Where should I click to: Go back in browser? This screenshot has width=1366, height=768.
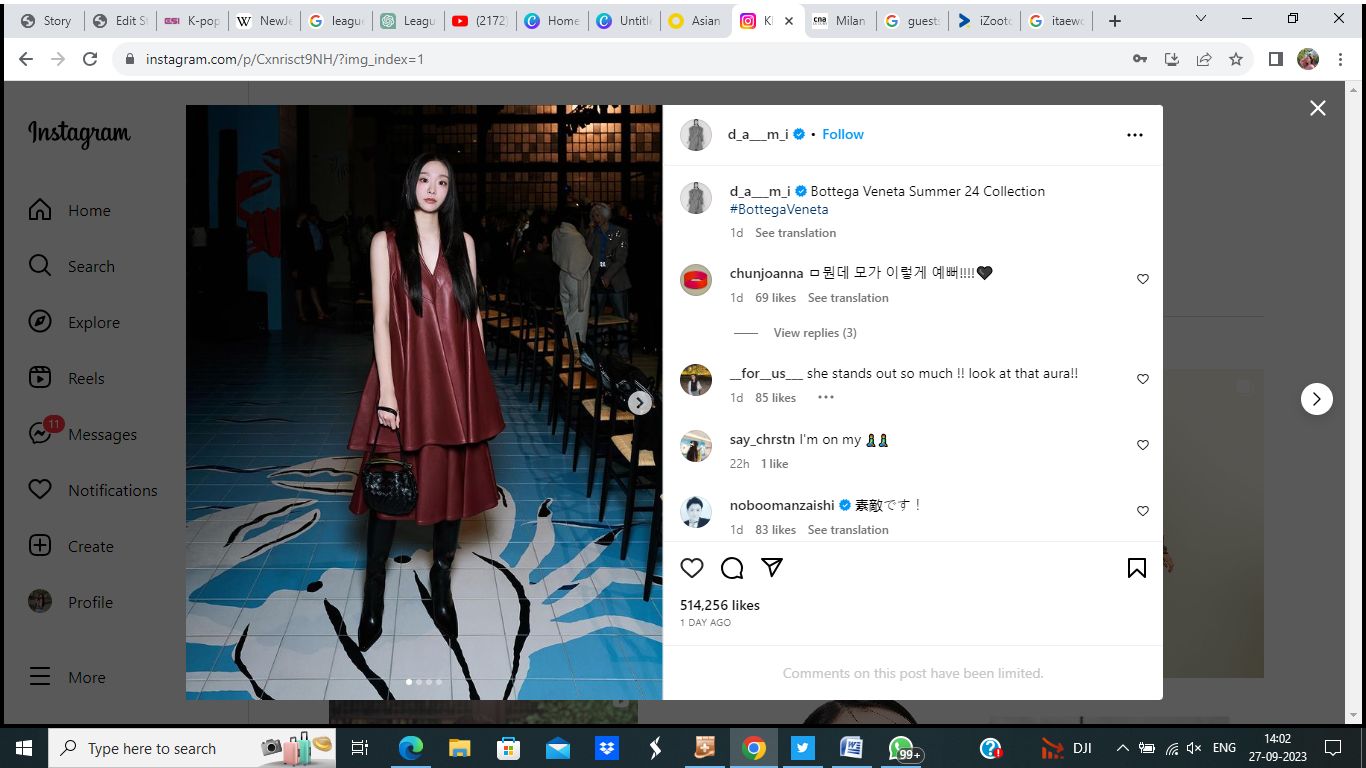[26, 59]
